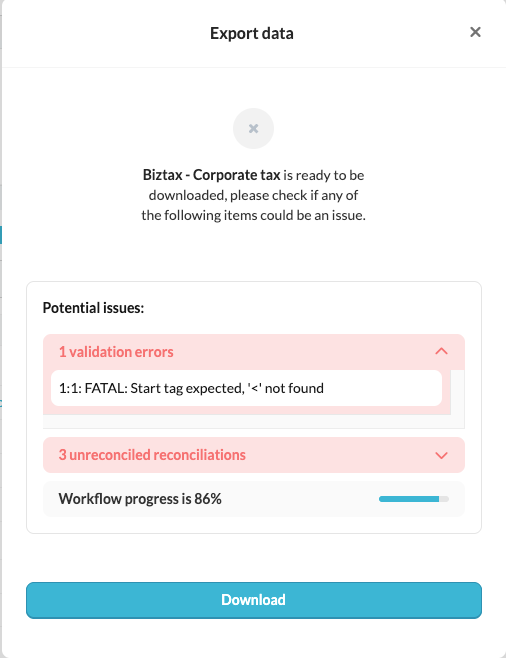Click the pink area below the error message

(x=247, y=410)
